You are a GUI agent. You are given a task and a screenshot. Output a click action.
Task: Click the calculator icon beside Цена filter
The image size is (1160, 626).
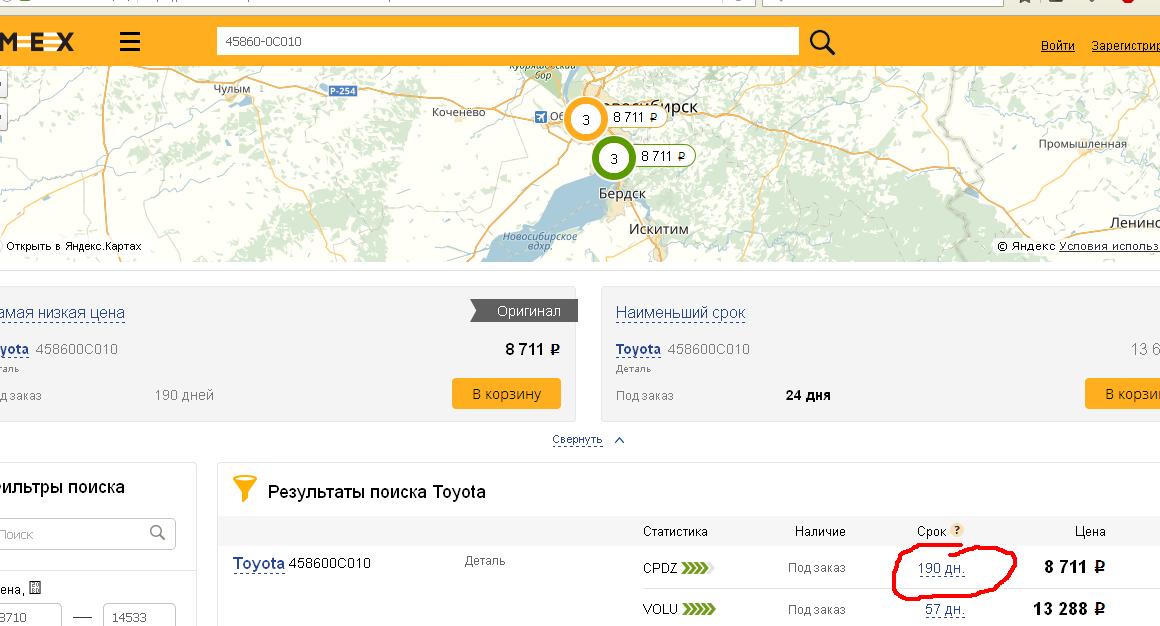click(x=35, y=588)
